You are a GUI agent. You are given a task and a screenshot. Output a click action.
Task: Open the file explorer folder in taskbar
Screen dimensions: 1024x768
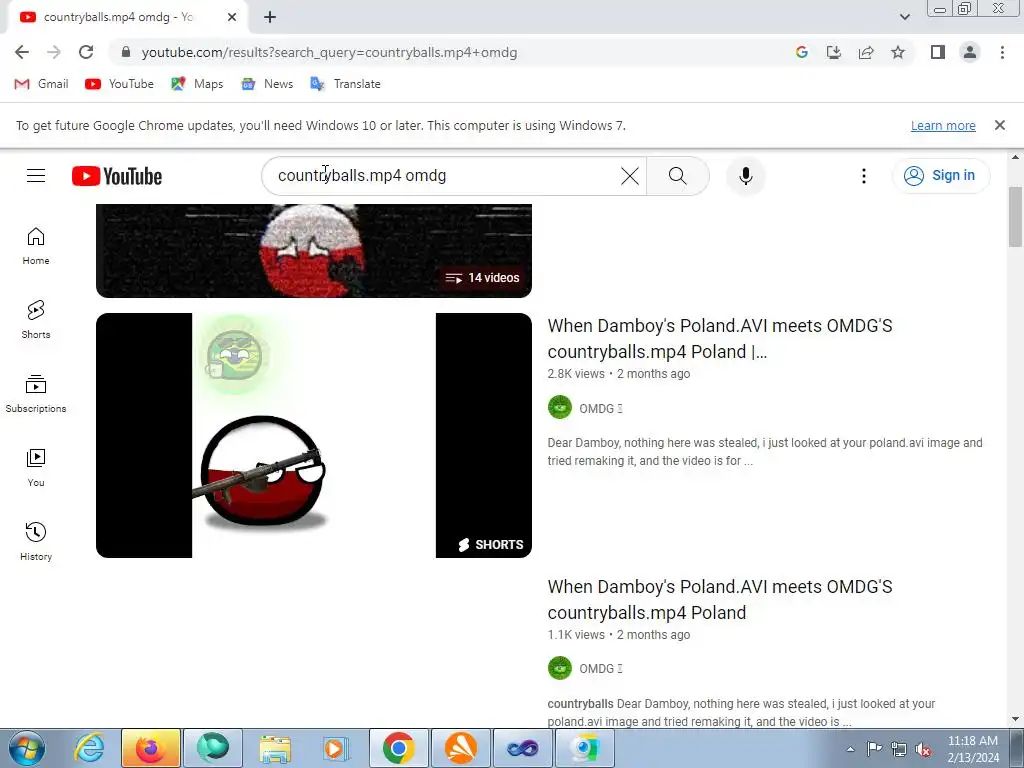coord(275,748)
